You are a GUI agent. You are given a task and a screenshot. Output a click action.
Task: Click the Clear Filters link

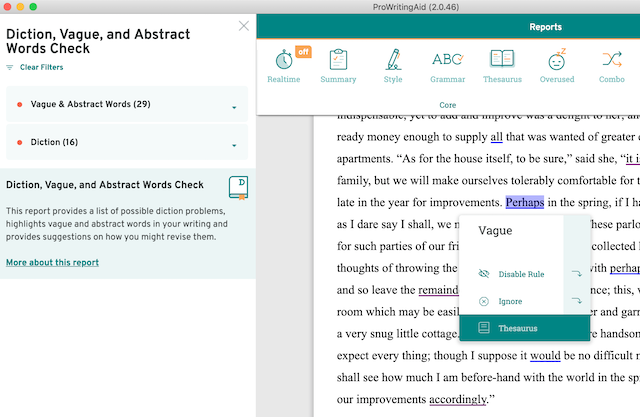[42, 67]
